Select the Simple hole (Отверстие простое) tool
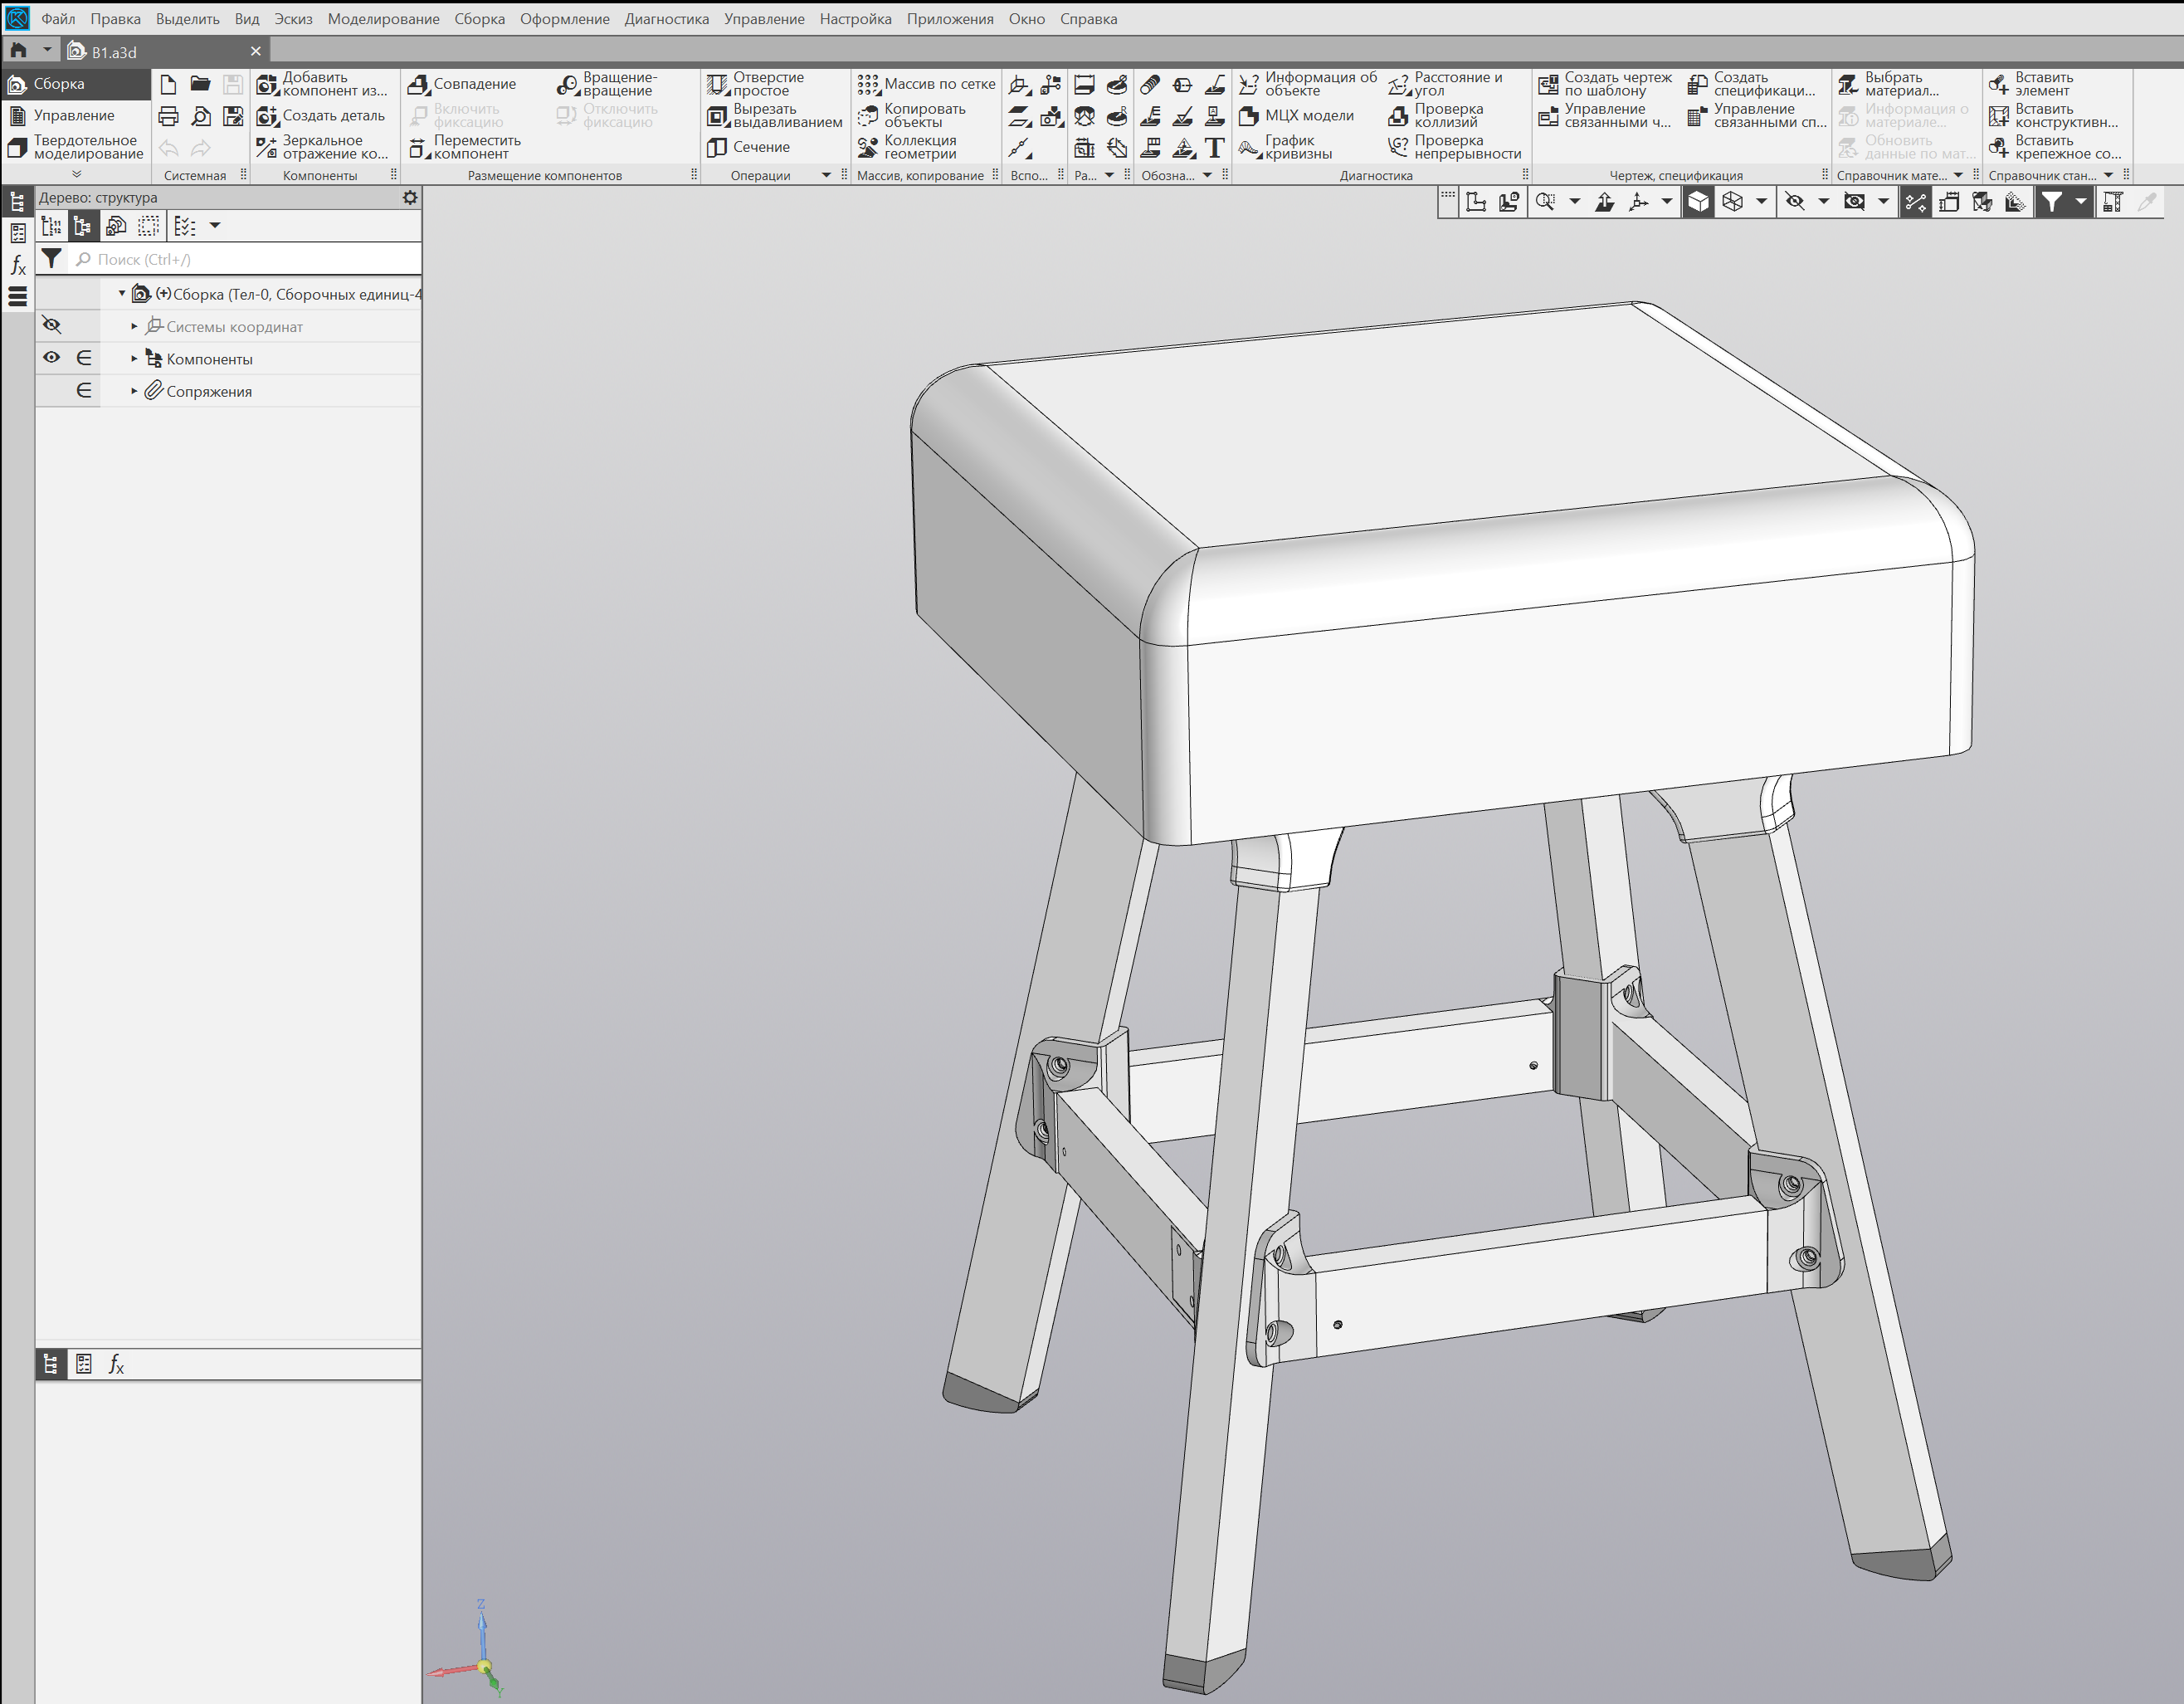The height and width of the screenshot is (1704, 2184). (756, 84)
